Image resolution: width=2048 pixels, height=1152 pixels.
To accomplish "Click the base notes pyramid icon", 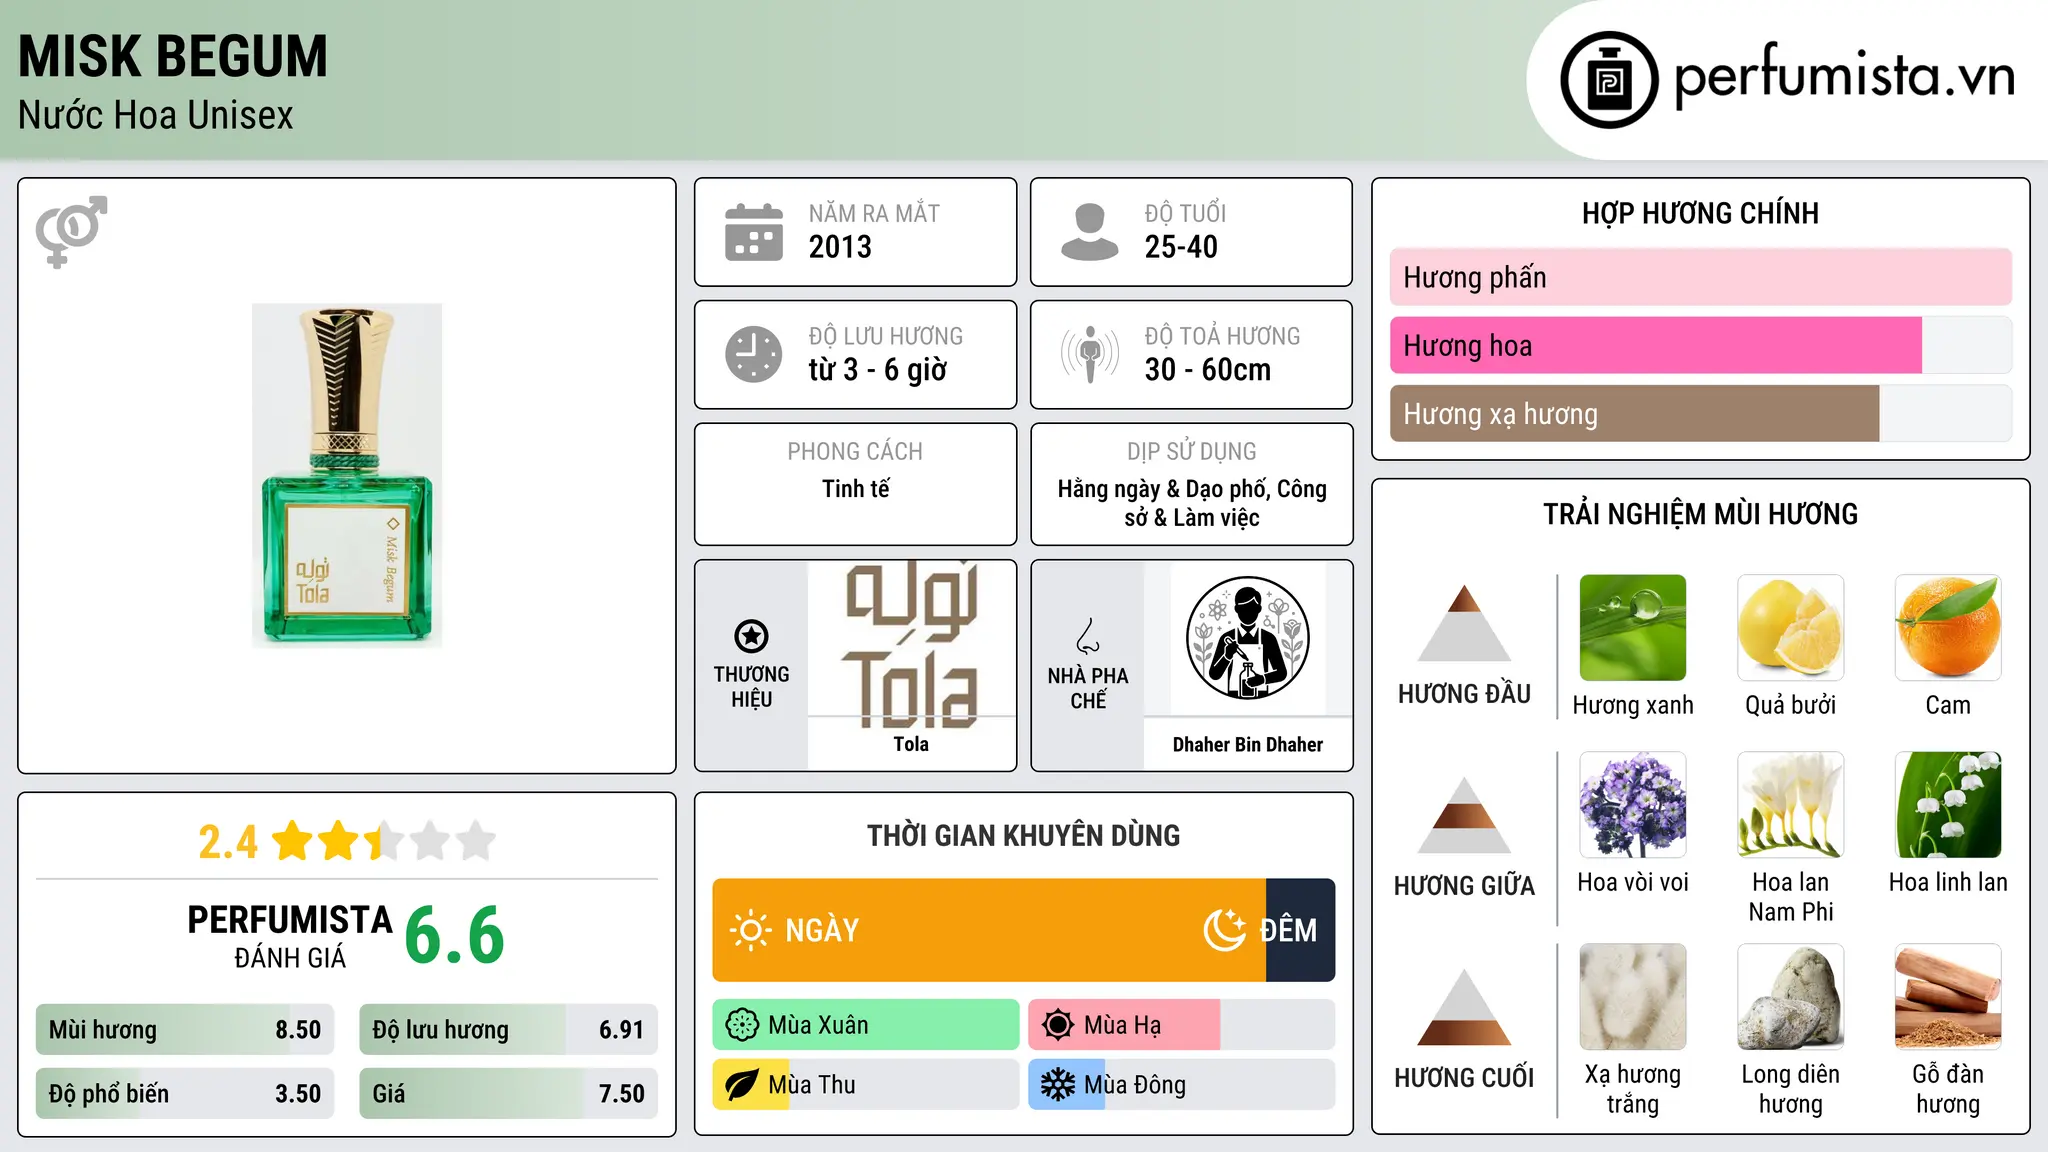I will 1464,1007.
